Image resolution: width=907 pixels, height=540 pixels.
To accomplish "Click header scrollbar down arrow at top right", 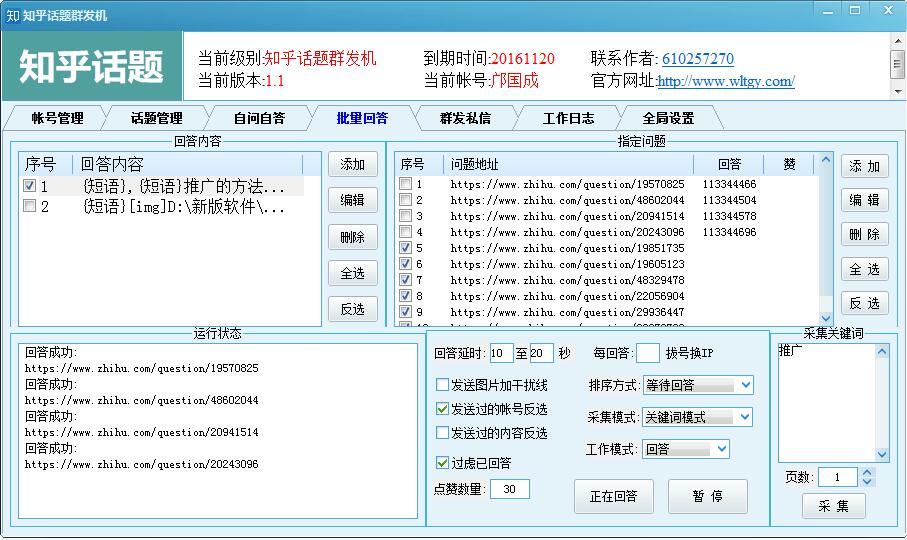I will point(898,91).
